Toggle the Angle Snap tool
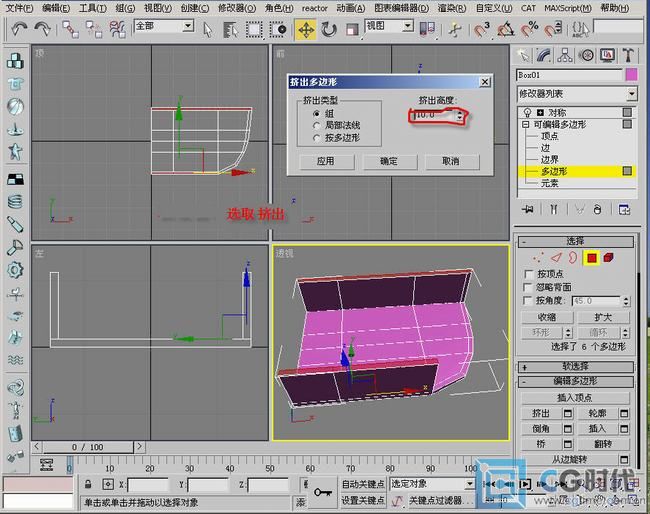Image resolution: width=650 pixels, height=514 pixels. point(506,30)
